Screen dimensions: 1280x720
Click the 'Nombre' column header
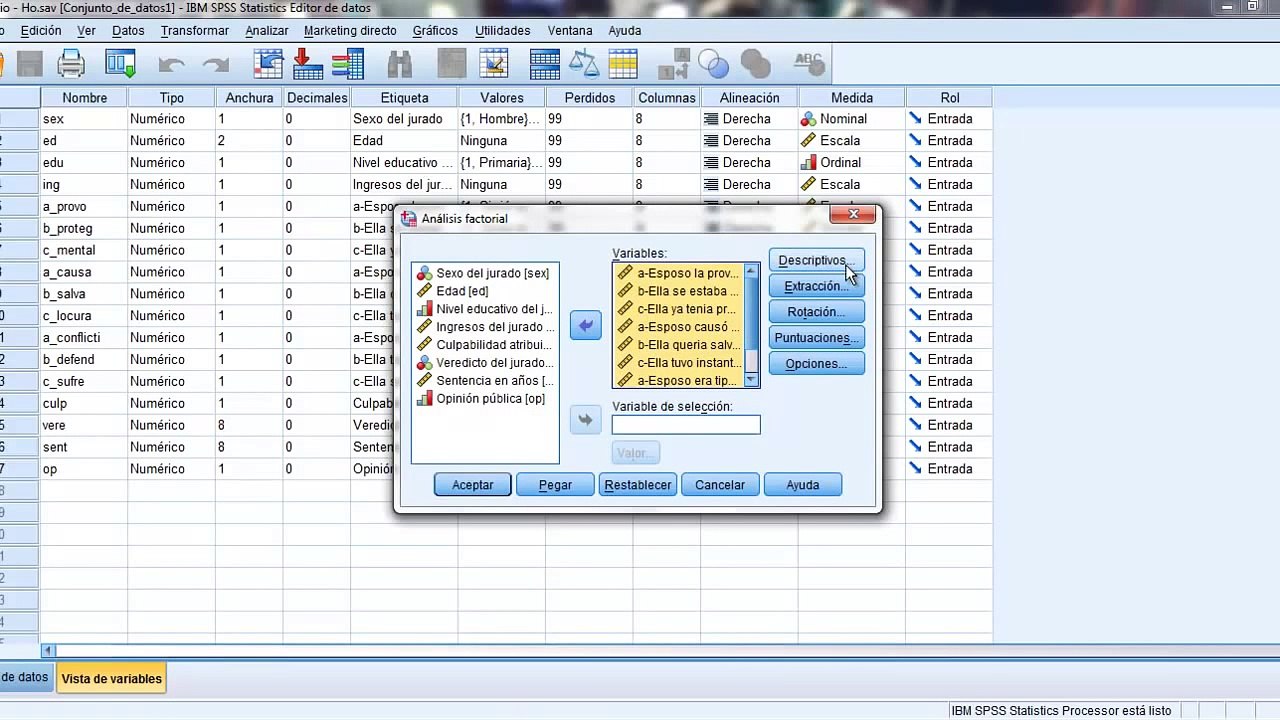coord(84,98)
